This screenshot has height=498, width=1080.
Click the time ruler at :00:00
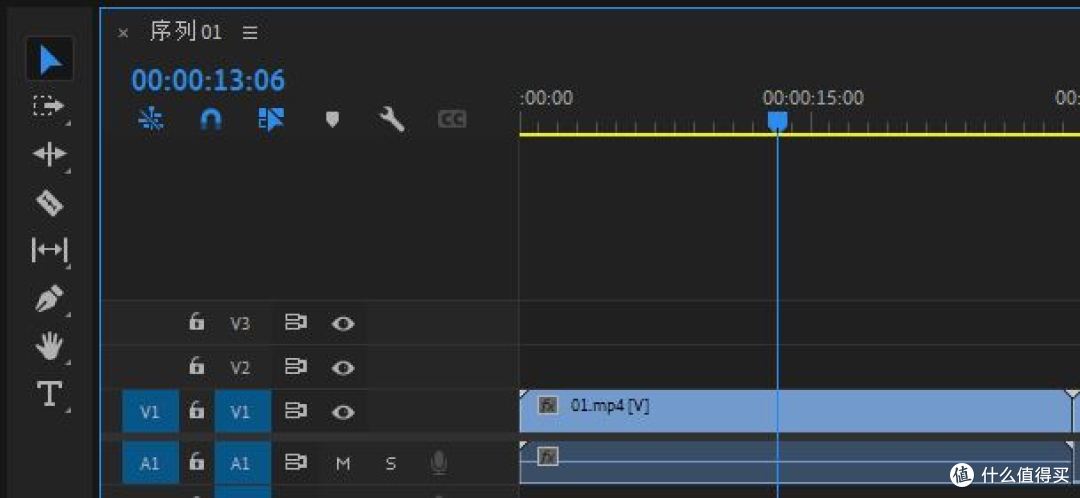click(546, 98)
